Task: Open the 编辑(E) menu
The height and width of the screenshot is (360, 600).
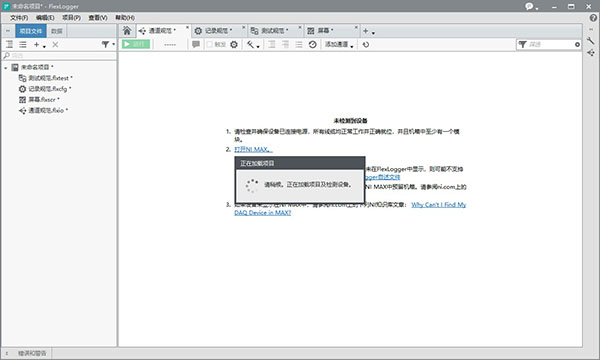Action: (45, 18)
